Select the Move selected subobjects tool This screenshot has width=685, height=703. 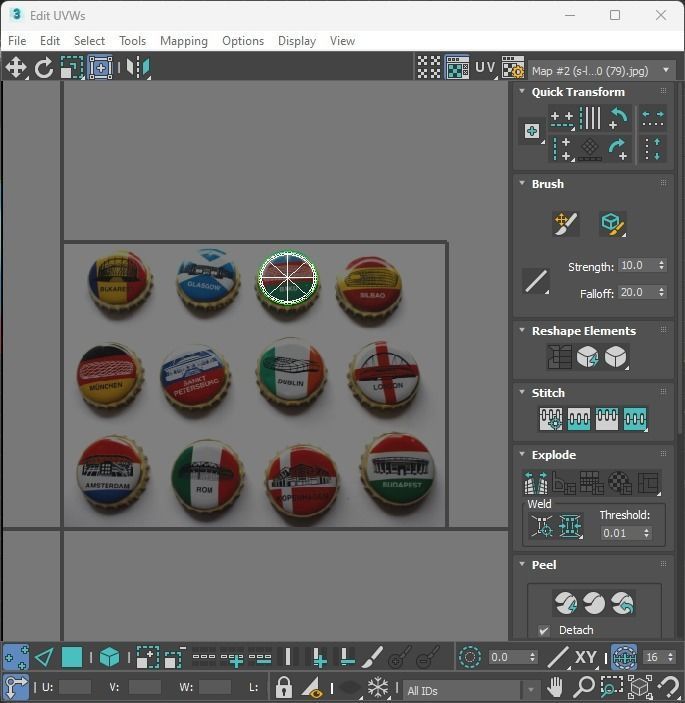[16, 68]
